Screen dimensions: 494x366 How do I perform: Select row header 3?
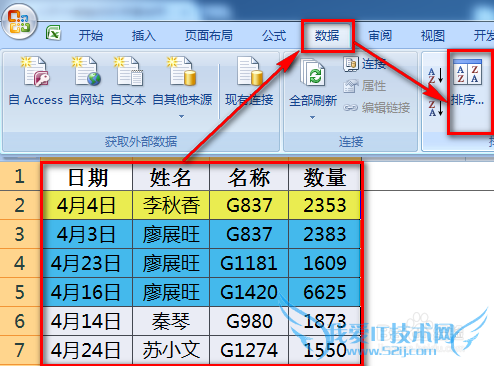point(20,234)
